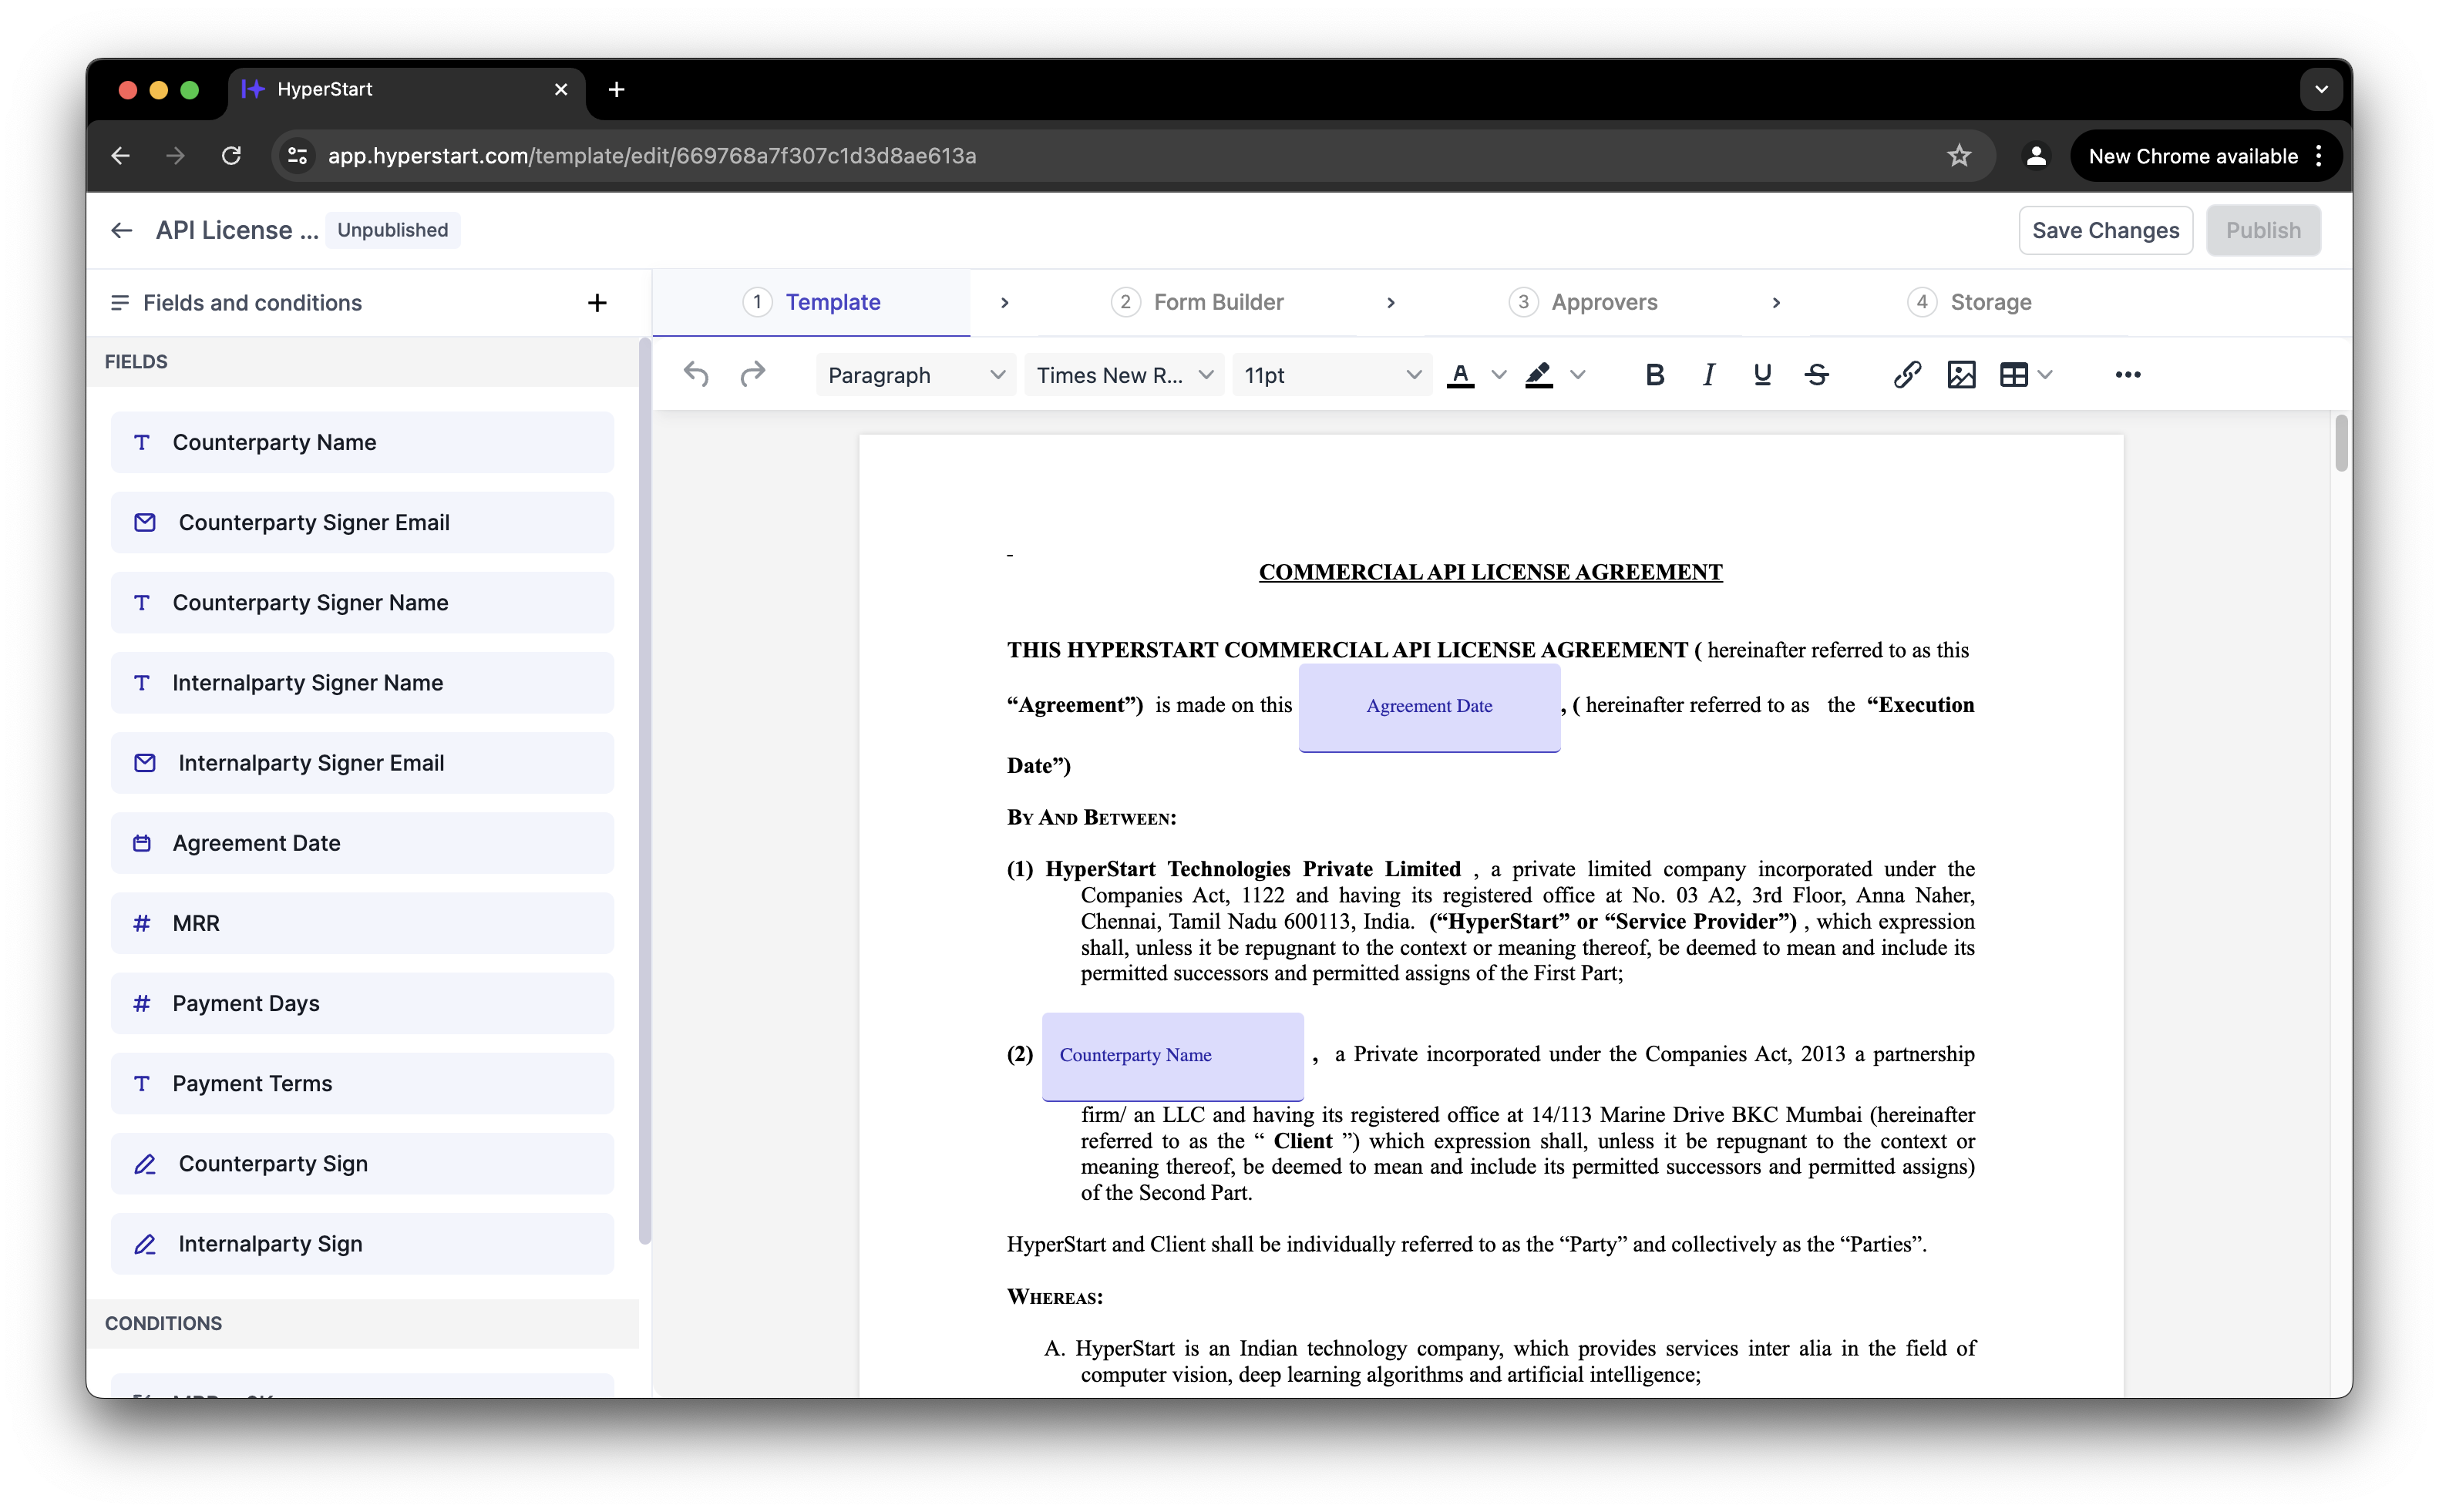Toggle bold formatting
The width and height of the screenshot is (2439, 1512).
pos(1654,375)
